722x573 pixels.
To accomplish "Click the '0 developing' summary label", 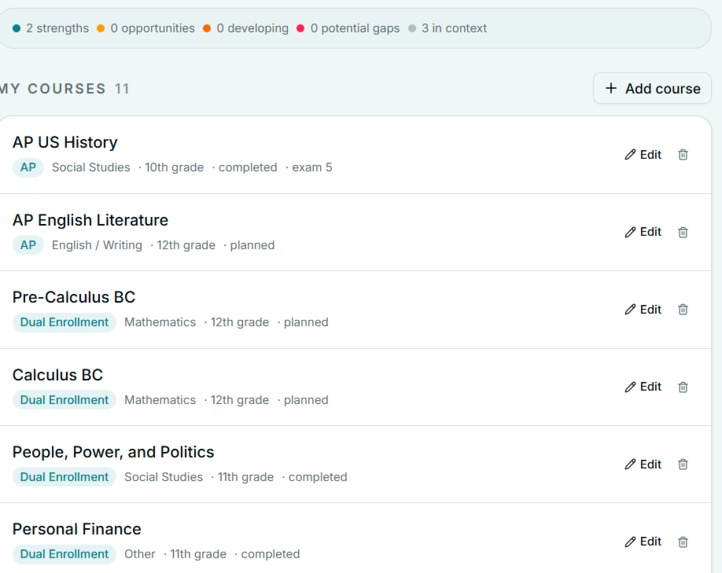I will tap(252, 28).
